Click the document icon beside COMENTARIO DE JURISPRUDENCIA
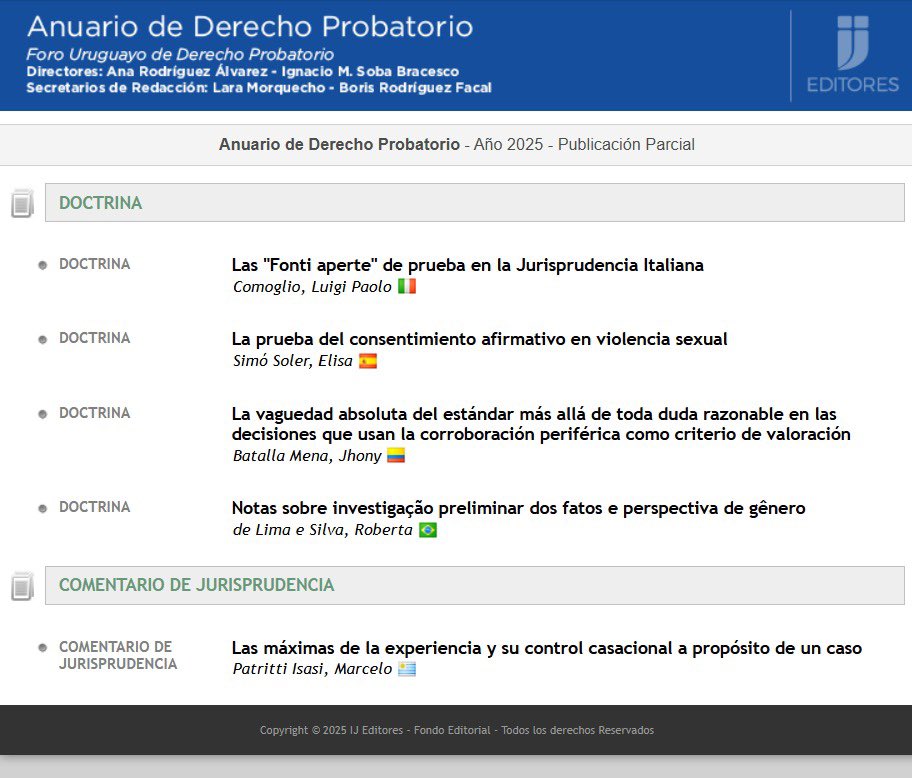Screen dimensions: 912x778 pos(20,585)
